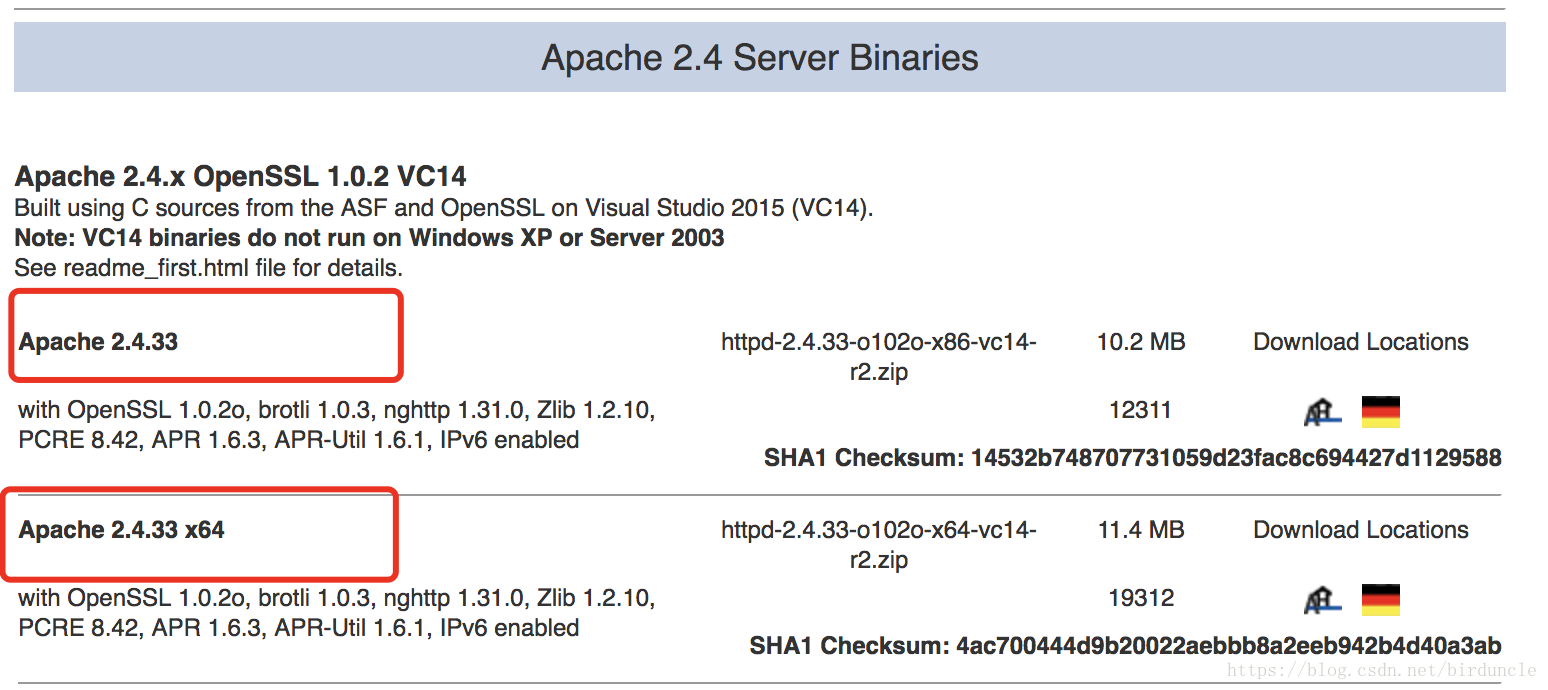The image size is (1548, 690).
Task: Click the Apache 2.4.33 x64 heading
Action: click(120, 529)
